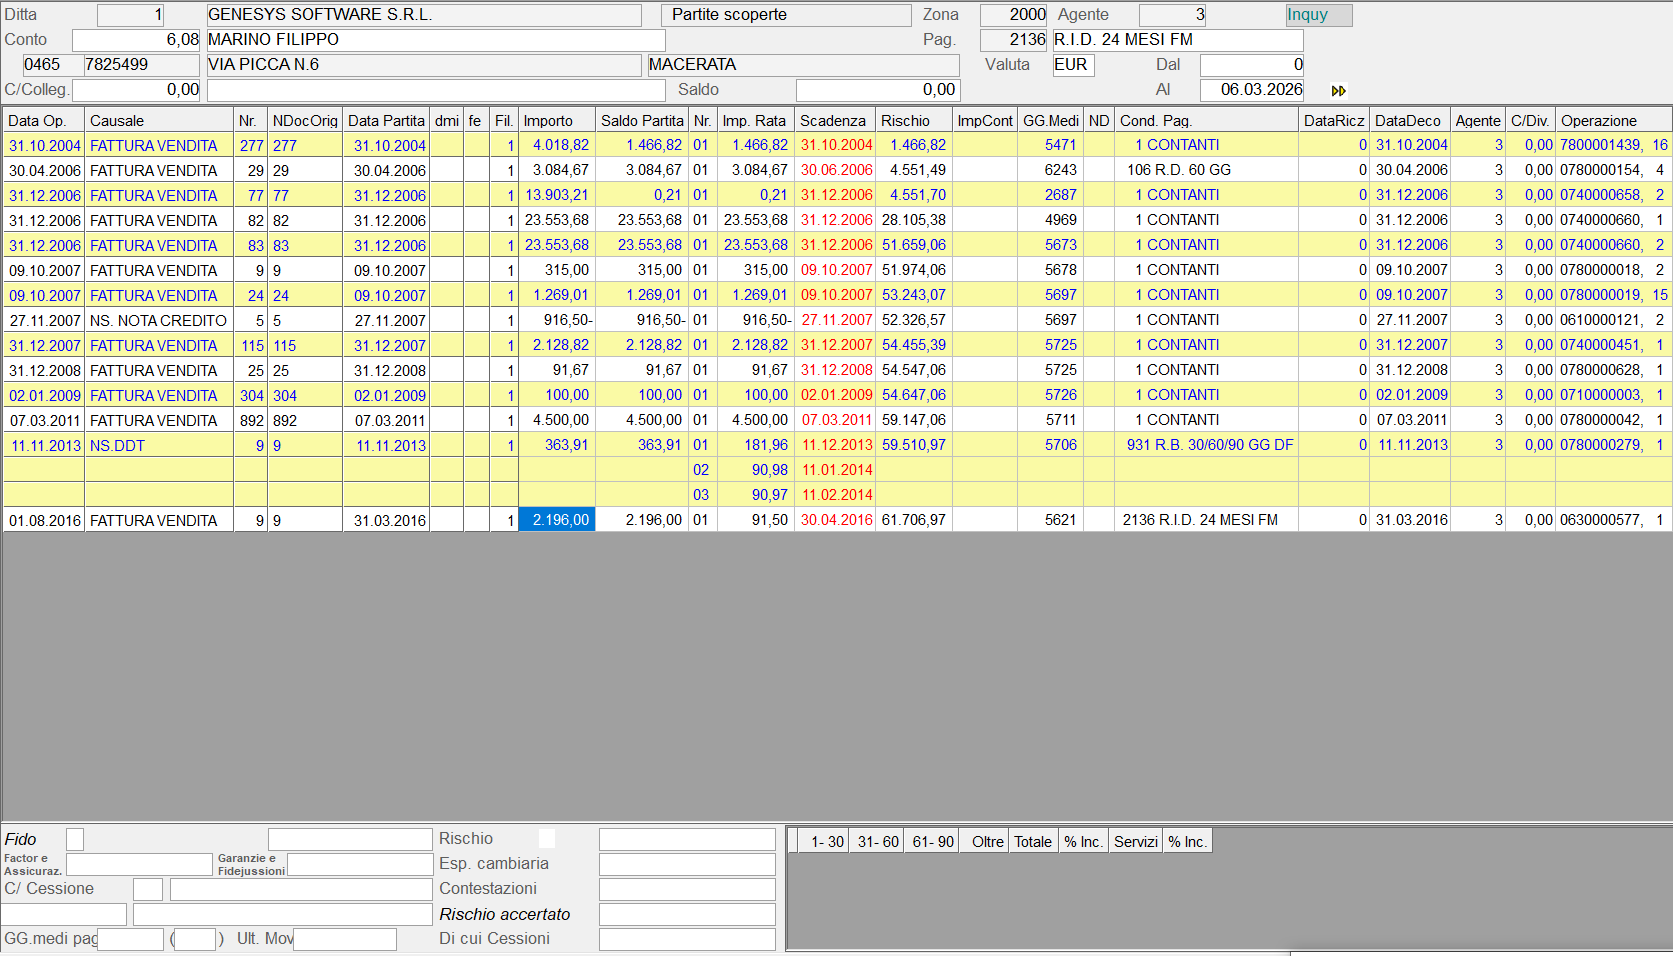This screenshot has height=956, width=1673.
Task: Click the Saldo Partita column header
Action: [641, 121]
